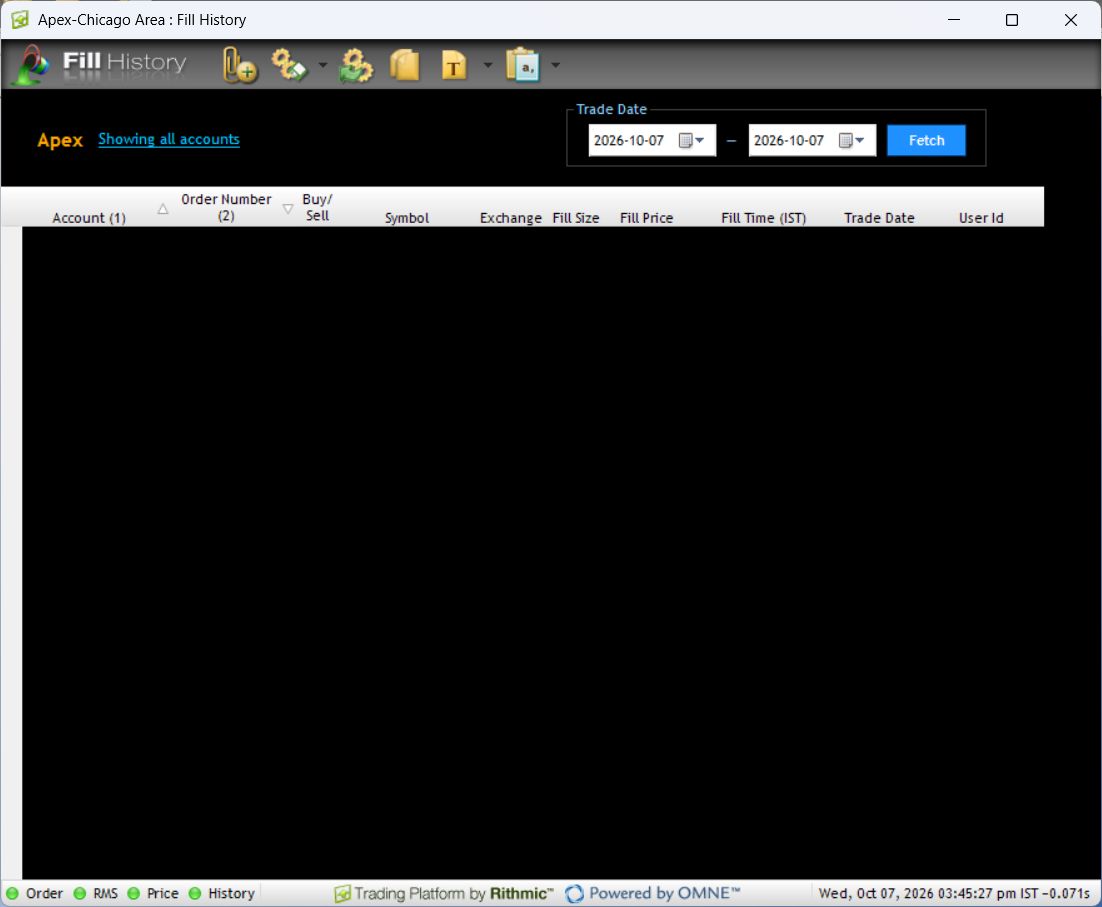Click the Fill Time (IST) column header
Image resolution: width=1102 pixels, height=907 pixels.
763,218
